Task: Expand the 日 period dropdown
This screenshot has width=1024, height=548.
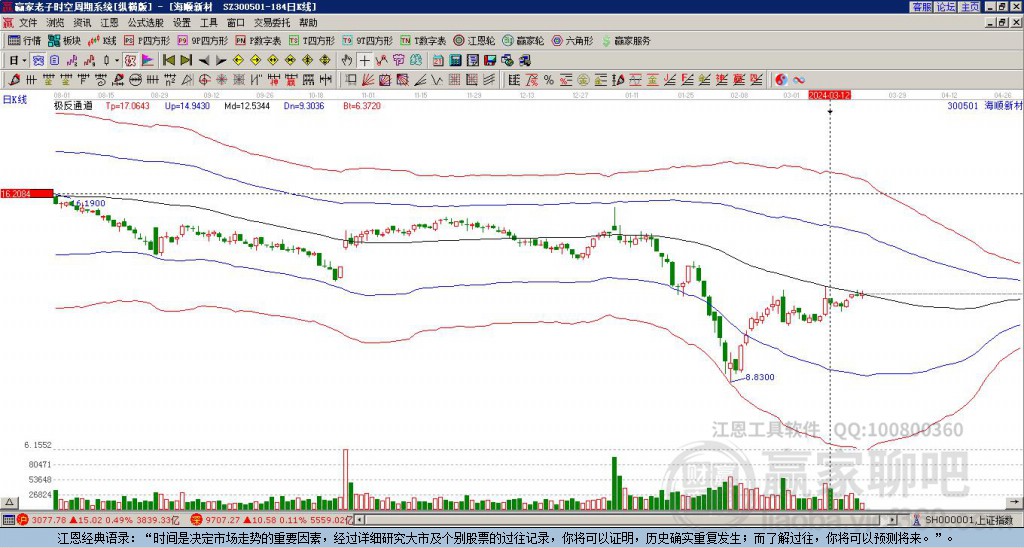Action: click(x=24, y=61)
